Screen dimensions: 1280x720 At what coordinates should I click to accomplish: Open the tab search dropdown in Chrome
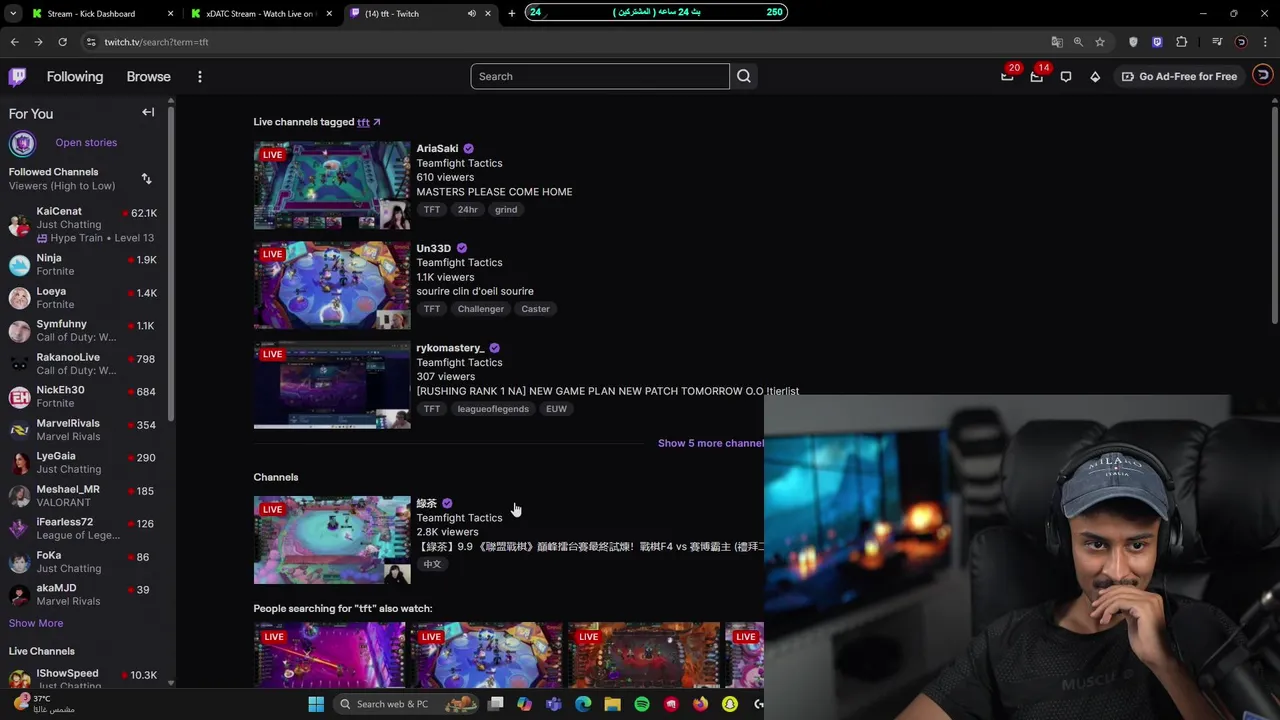(13, 14)
